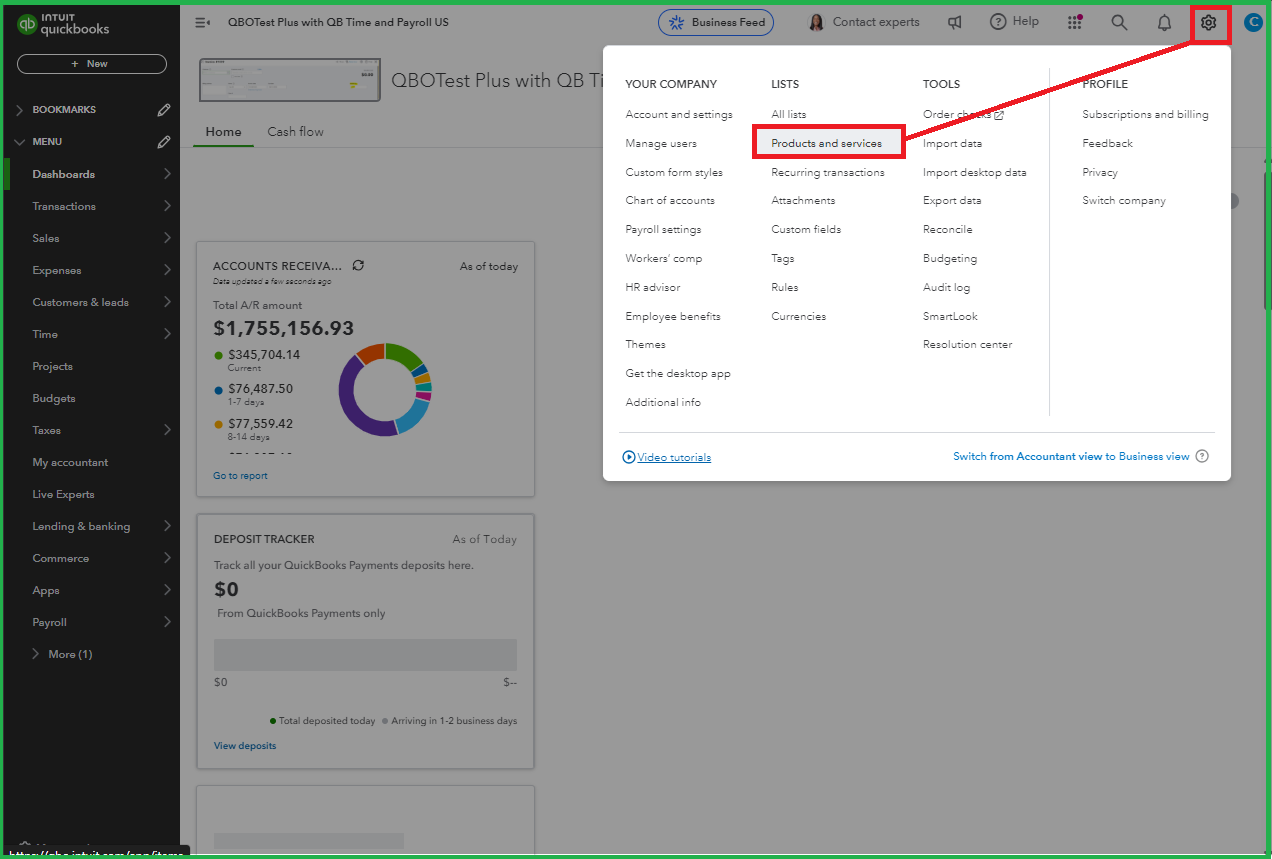Expand the Sales submenu

(x=167, y=238)
